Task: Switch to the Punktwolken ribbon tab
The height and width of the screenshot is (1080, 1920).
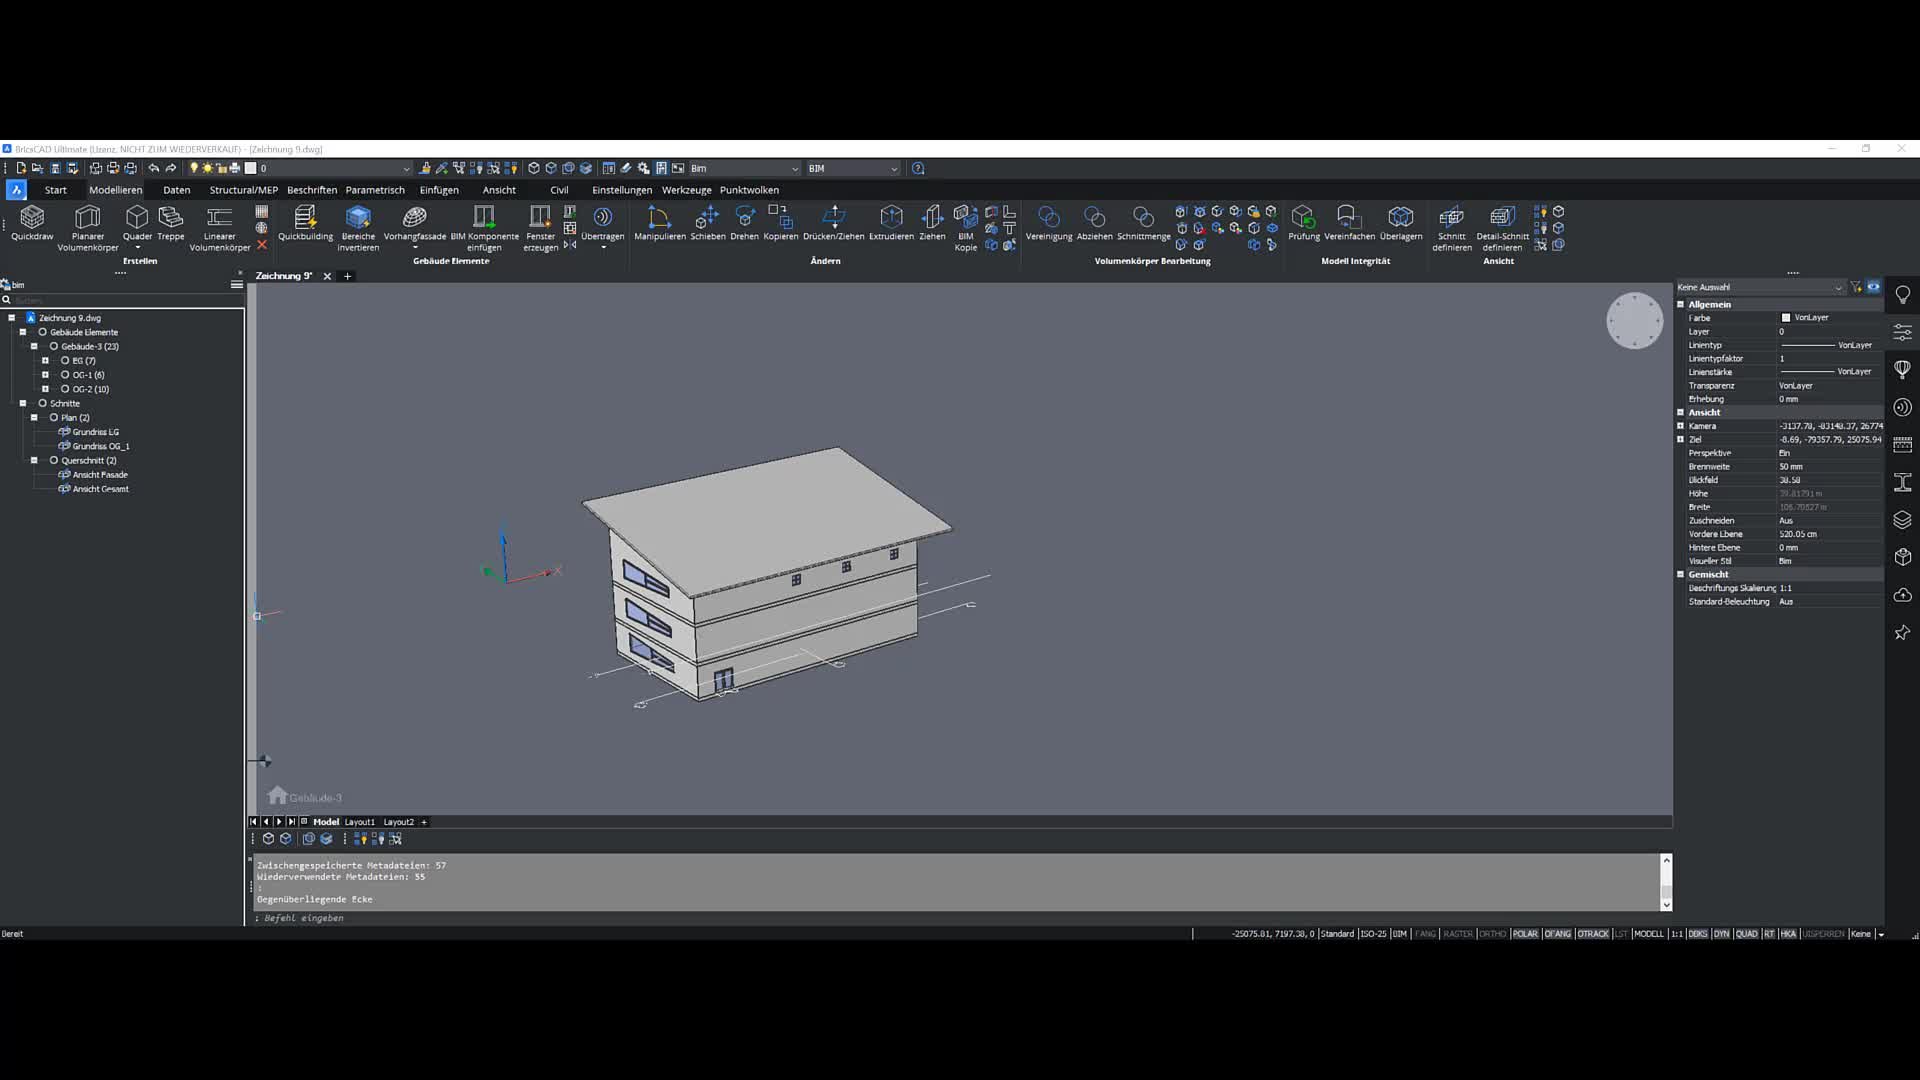Action: pyautogui.click(x=749, y=190)
